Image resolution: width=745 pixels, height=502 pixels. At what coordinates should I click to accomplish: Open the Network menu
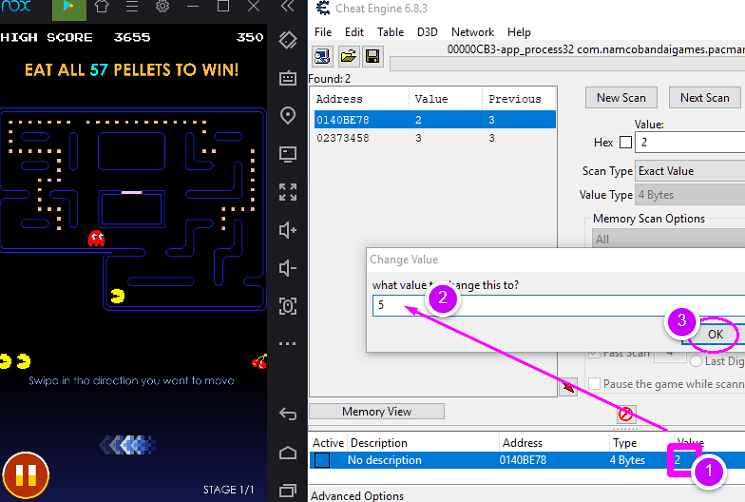coord(472,32)
